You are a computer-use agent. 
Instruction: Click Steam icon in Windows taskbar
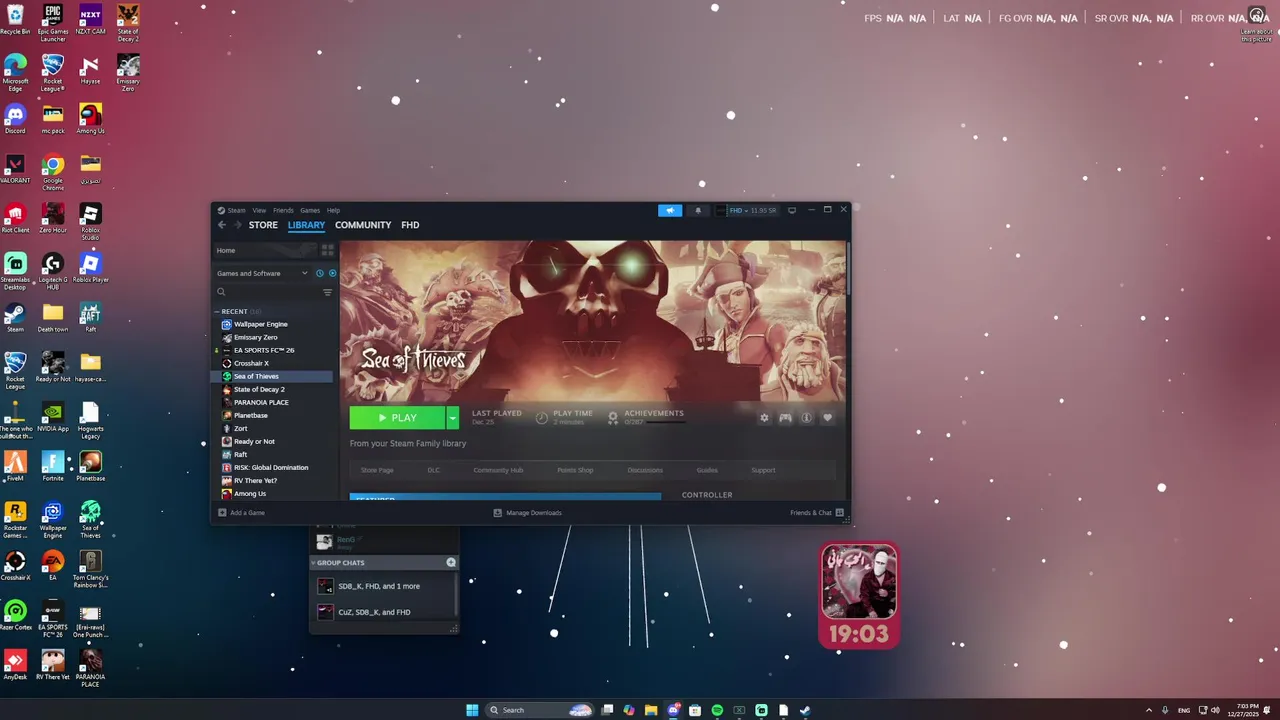click(805, 710)
